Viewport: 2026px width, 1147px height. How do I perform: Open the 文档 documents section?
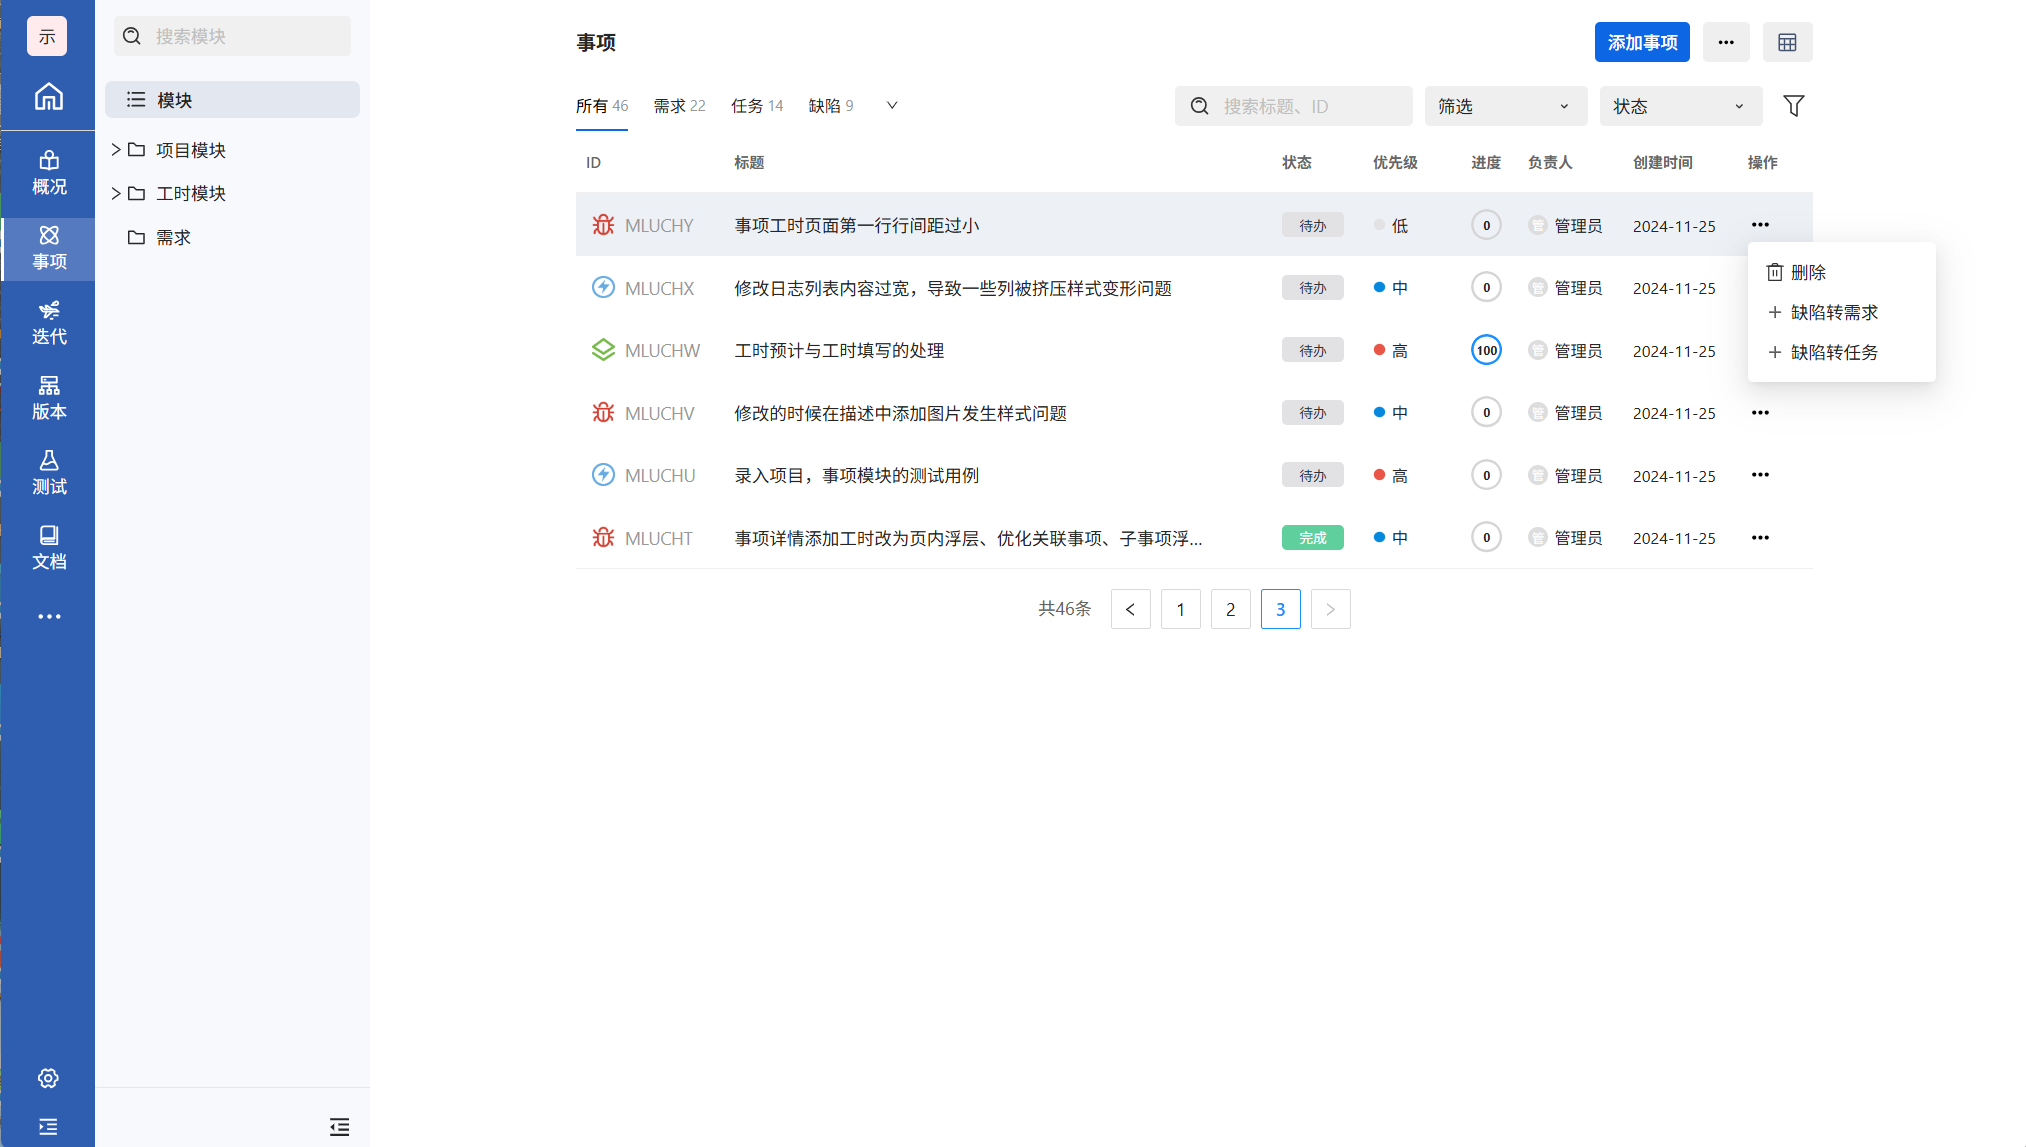coord(48,547)
